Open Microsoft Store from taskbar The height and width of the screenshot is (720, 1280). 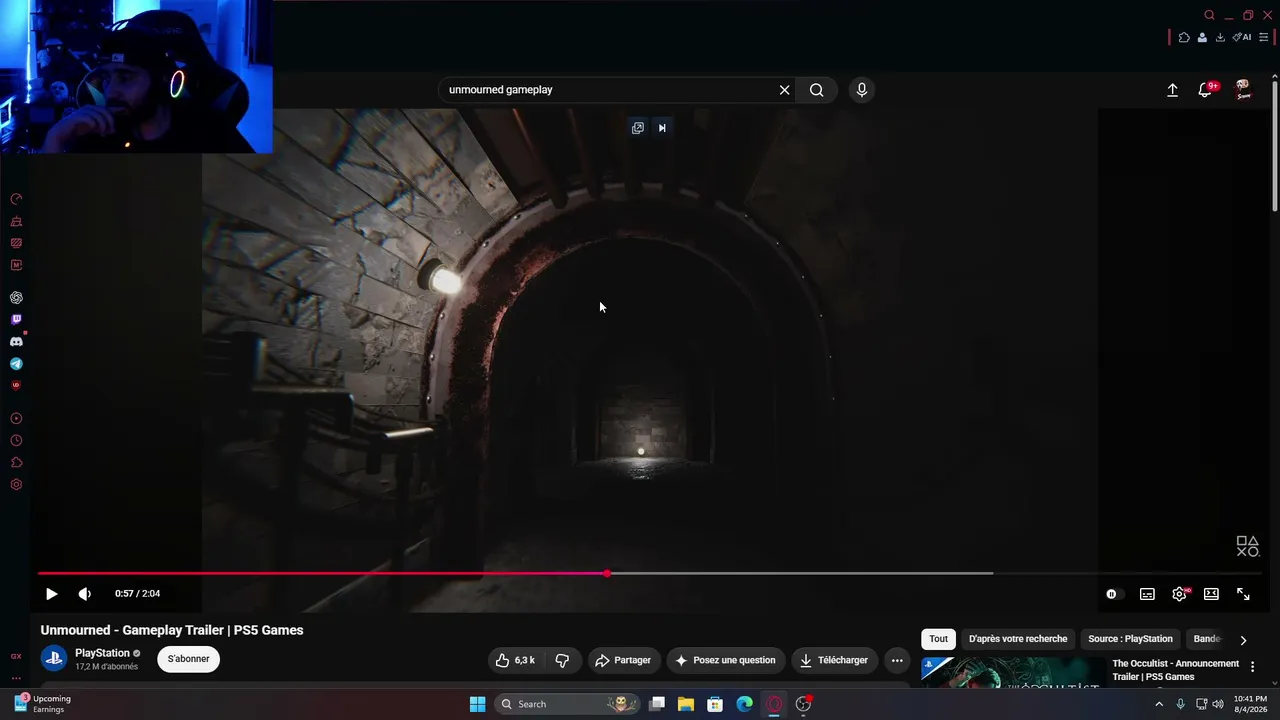[x=715, y=704]
